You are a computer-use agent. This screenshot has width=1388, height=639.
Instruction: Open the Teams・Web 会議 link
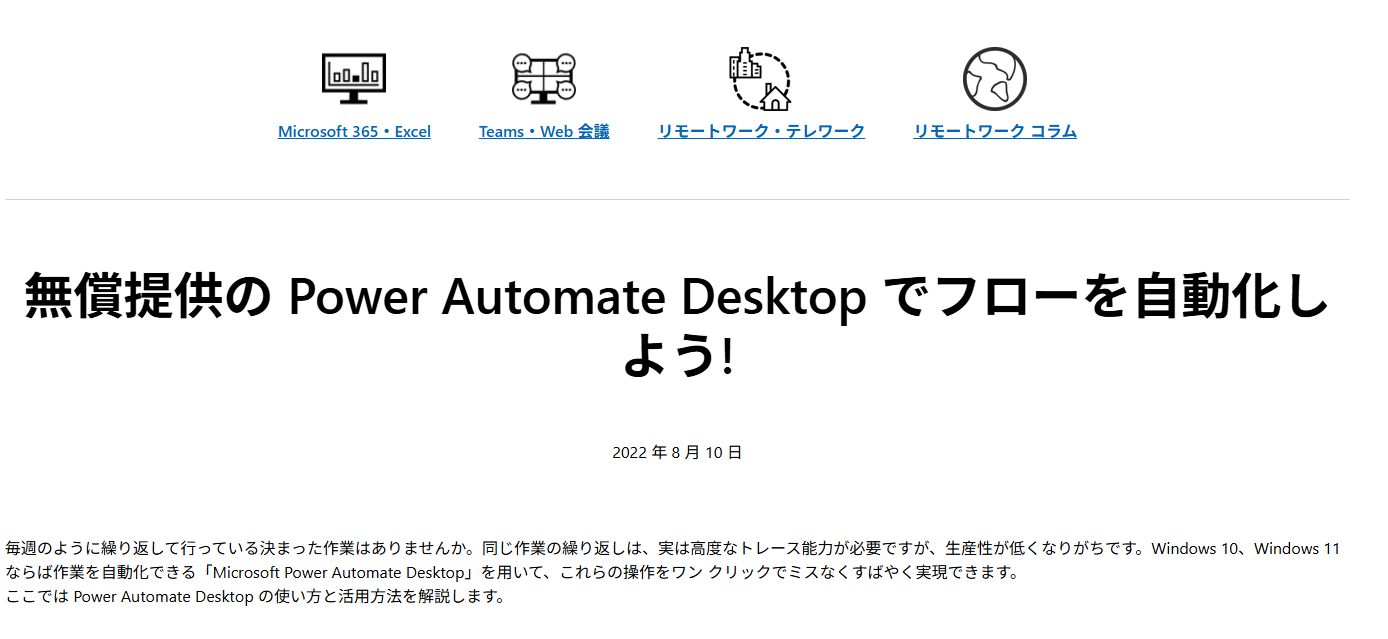tap(544, 131)
